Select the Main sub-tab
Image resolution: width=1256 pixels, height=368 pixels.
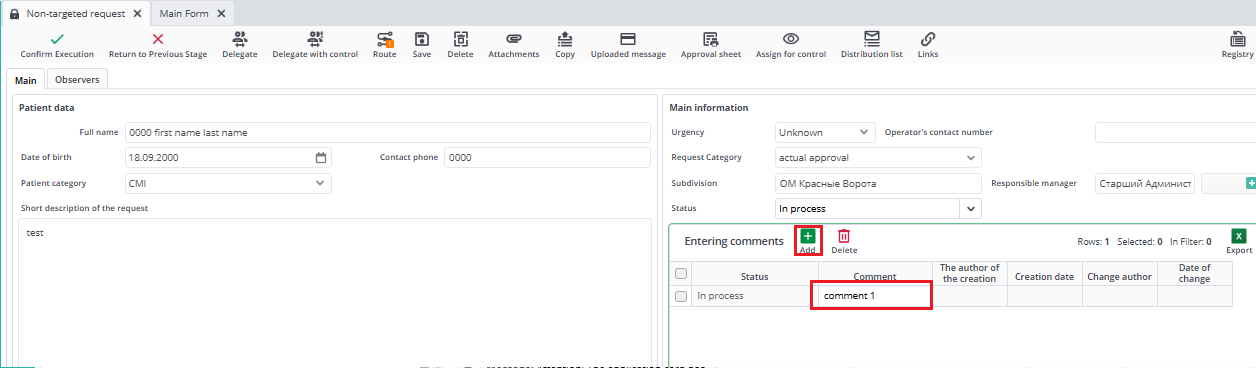[25, 80]
